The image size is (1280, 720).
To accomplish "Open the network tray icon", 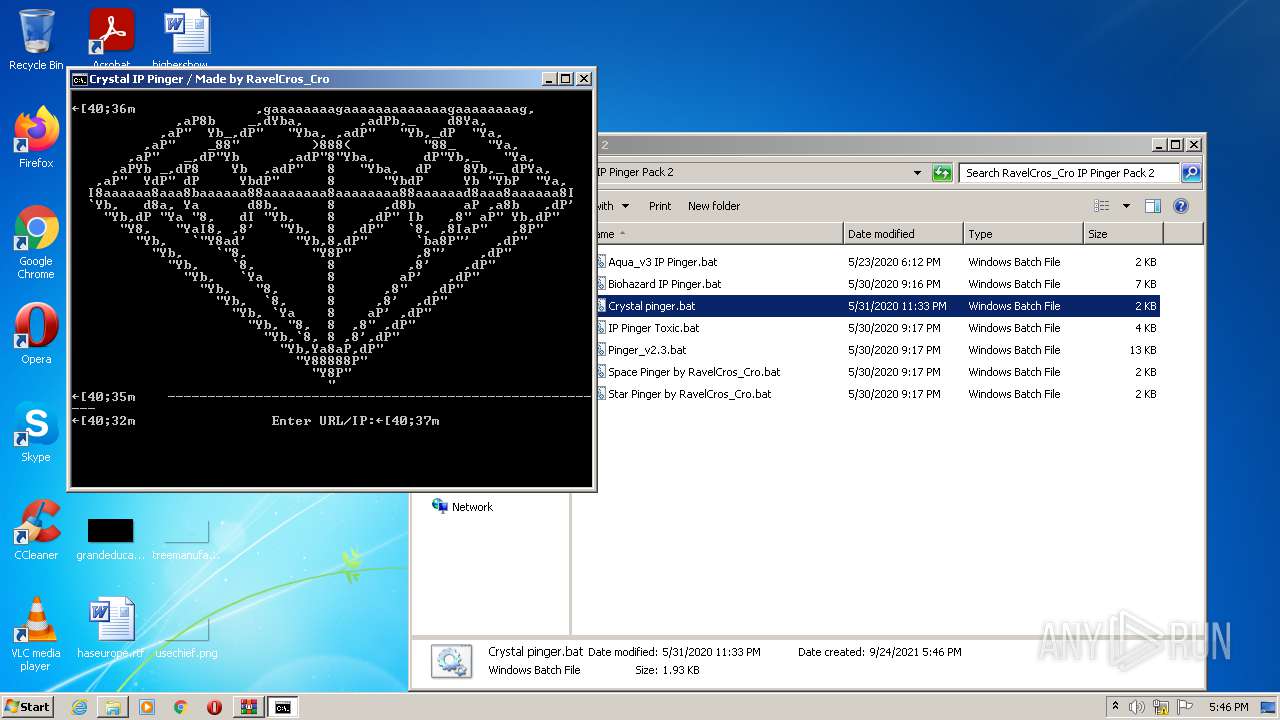I will point(1161,707).
